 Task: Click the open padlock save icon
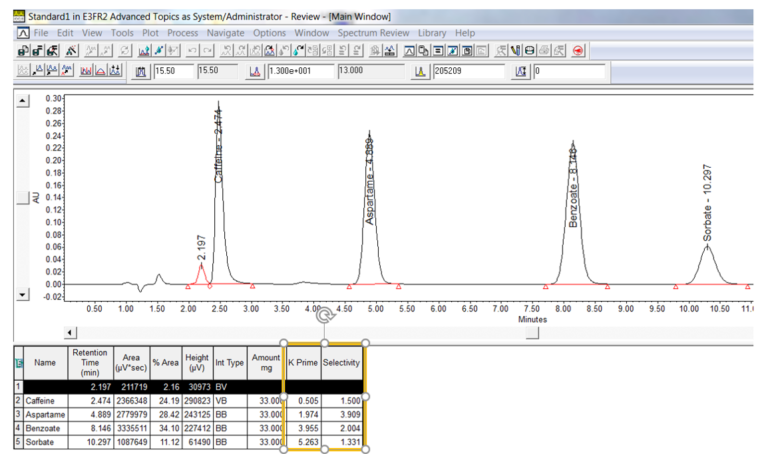(23, 50)
